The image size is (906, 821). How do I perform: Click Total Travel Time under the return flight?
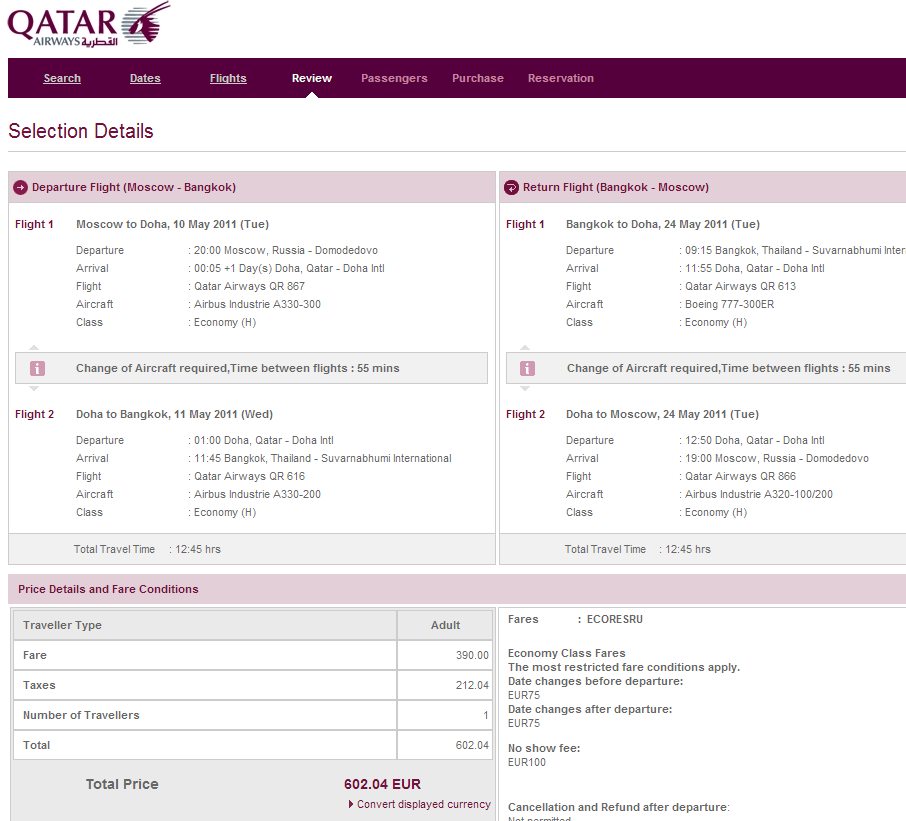pyautogui.click(x=637, y=549)
